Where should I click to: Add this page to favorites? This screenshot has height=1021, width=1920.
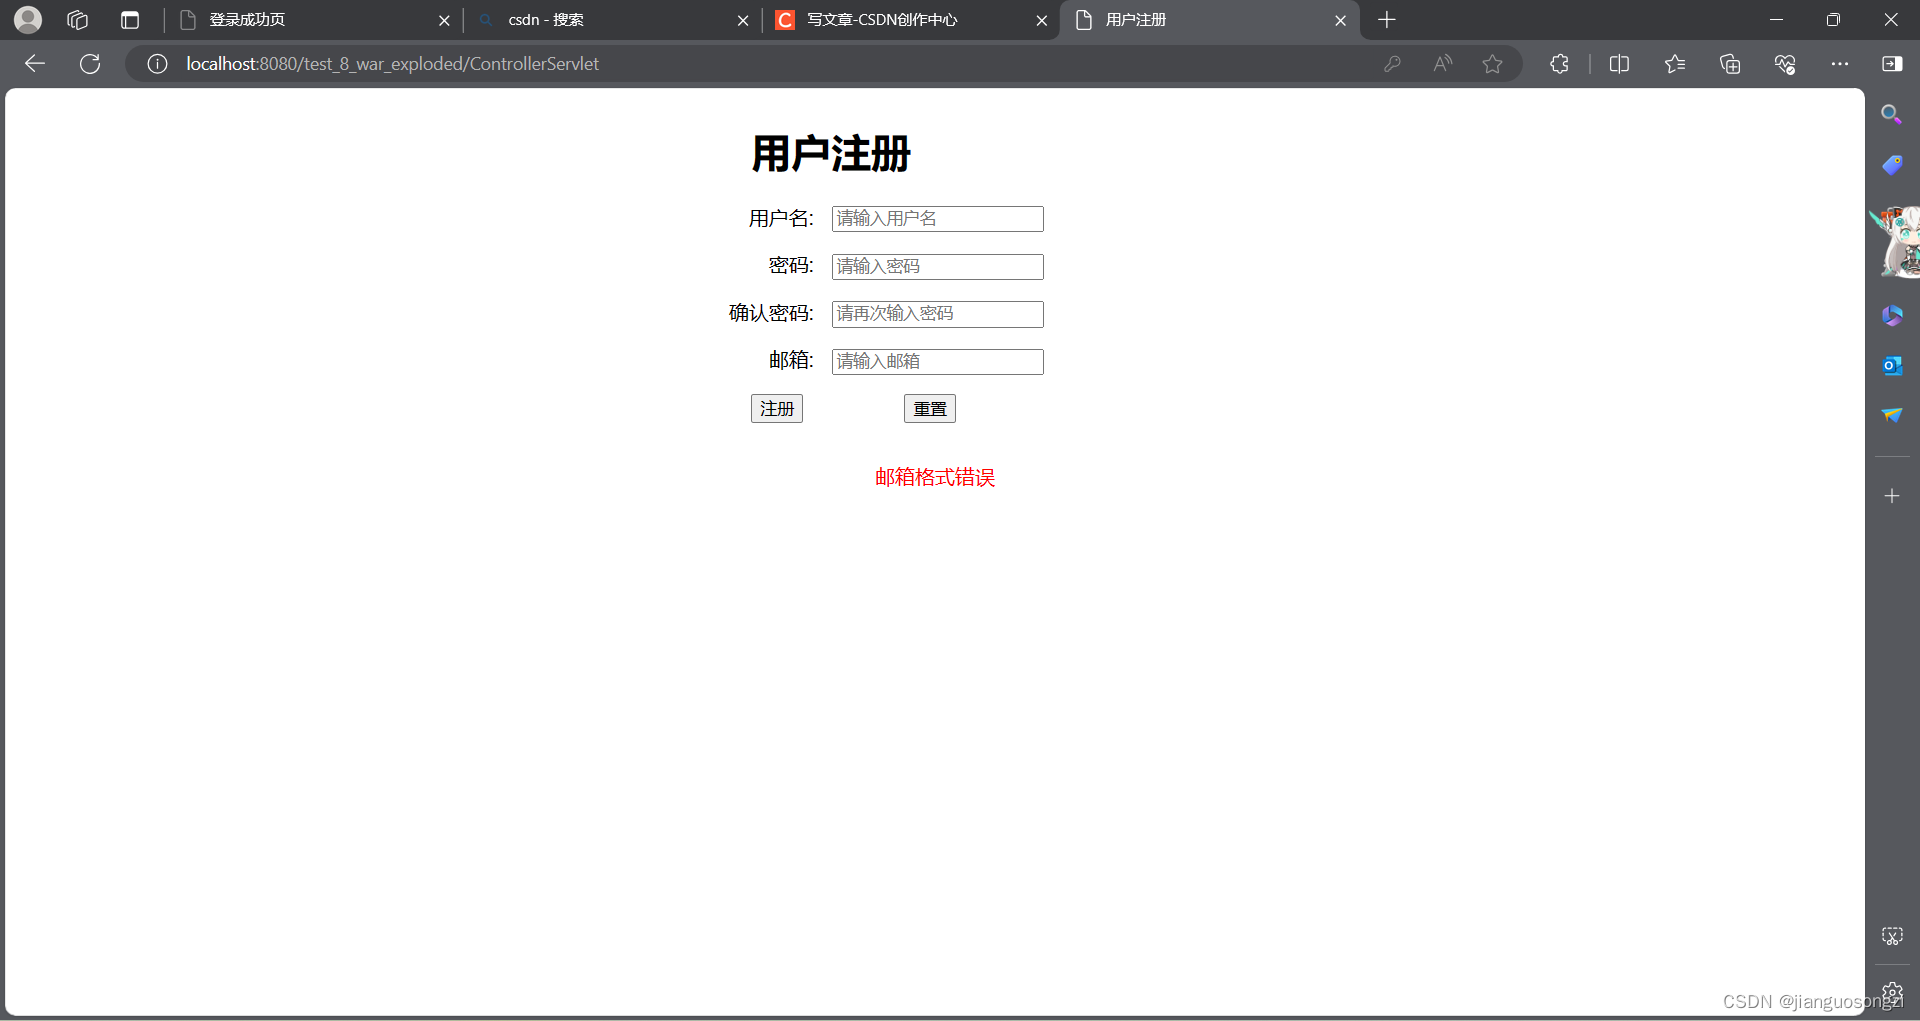(1493, 64)
